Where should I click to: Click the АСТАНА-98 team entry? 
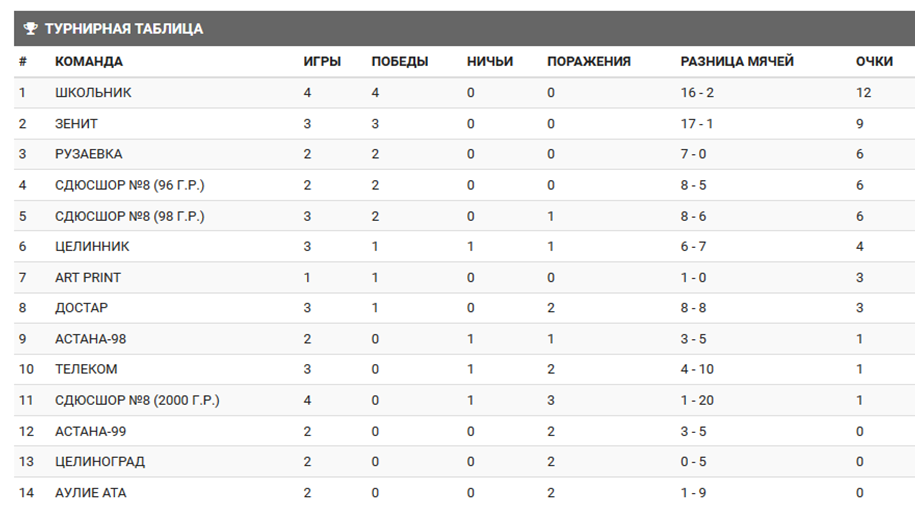click(x=90, y=339)
